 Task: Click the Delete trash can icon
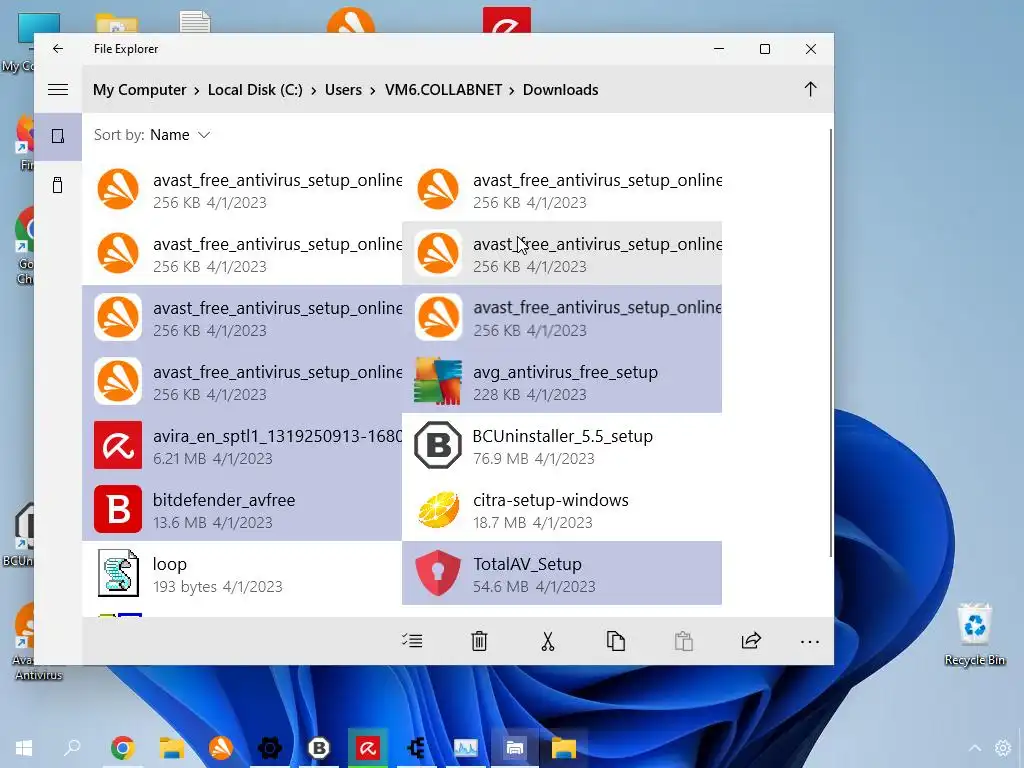(479, 641)
